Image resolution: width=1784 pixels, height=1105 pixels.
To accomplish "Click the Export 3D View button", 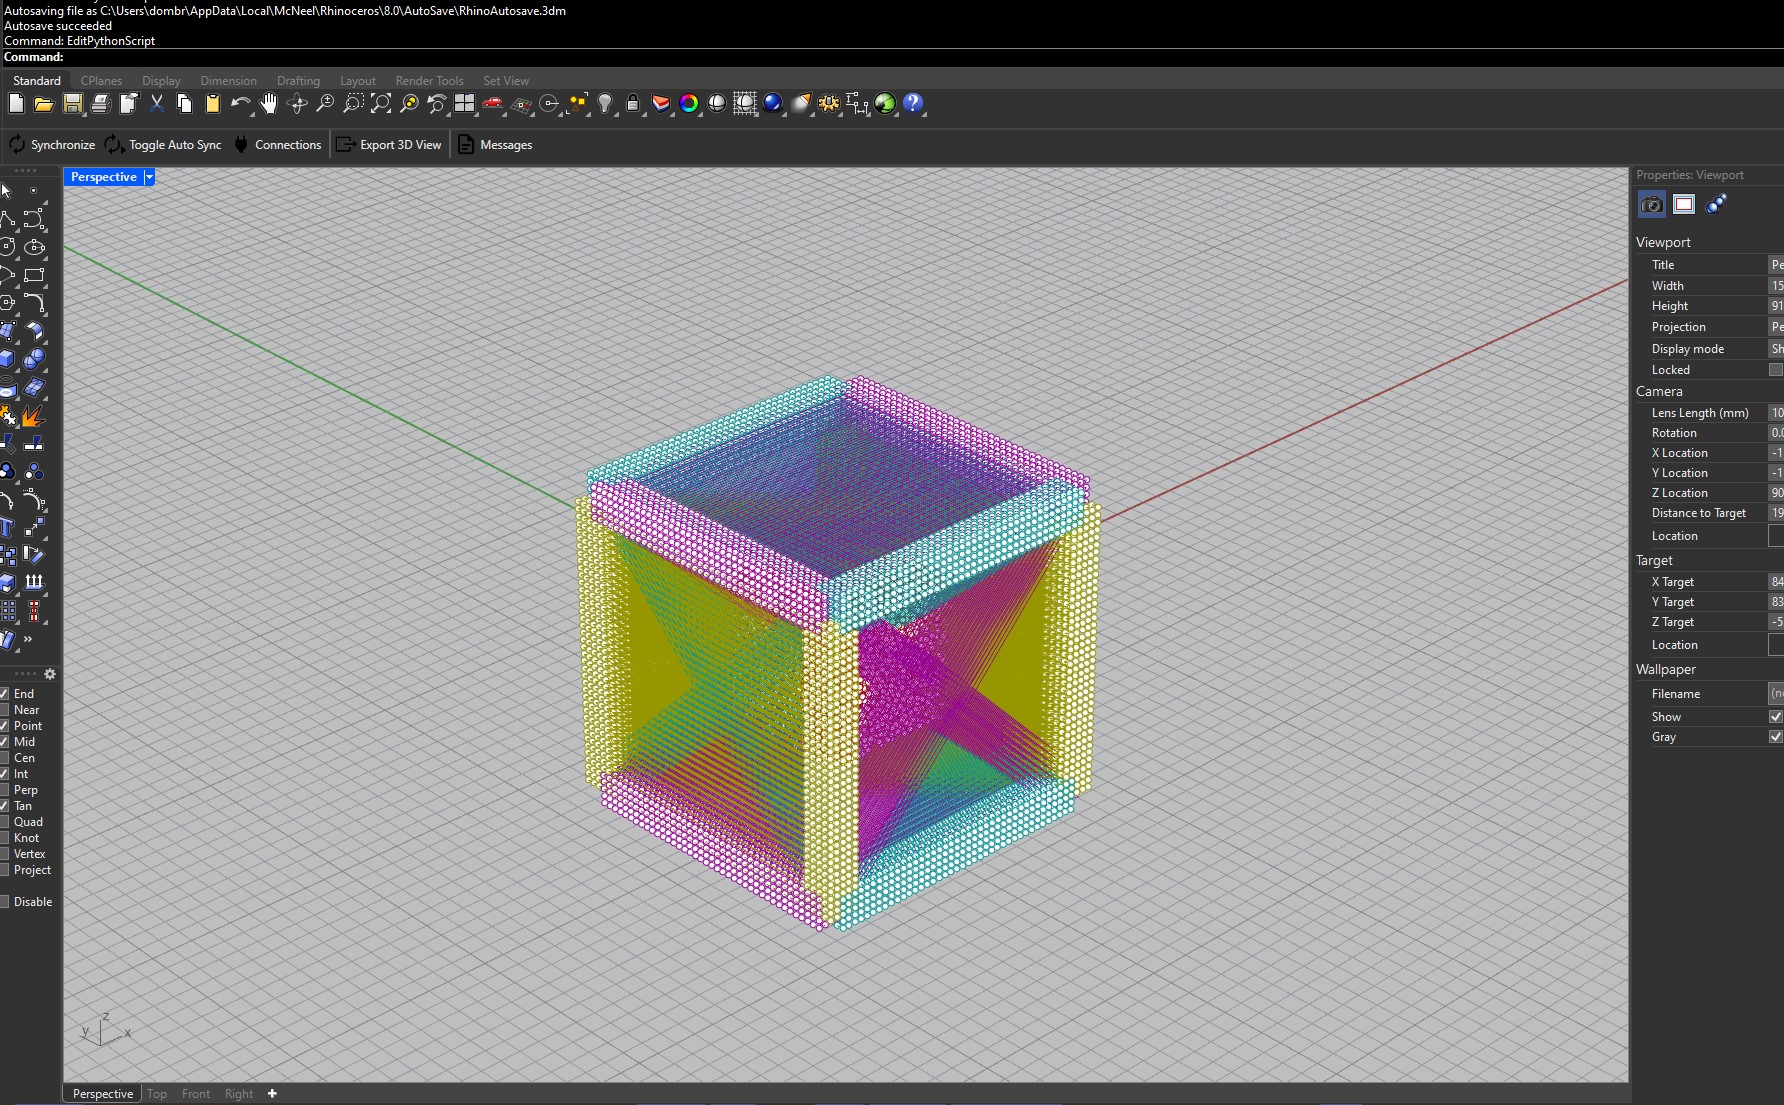I will (x=389, y=145).
